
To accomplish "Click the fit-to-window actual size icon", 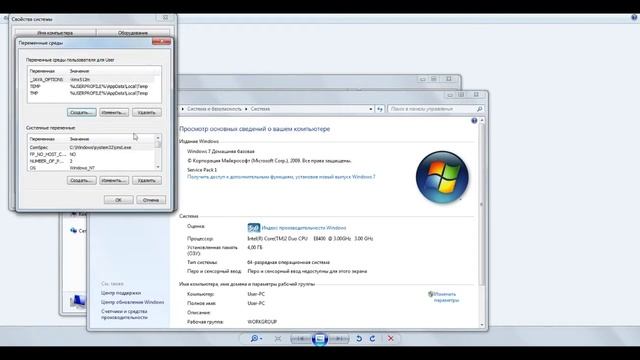I will (278, 339).
